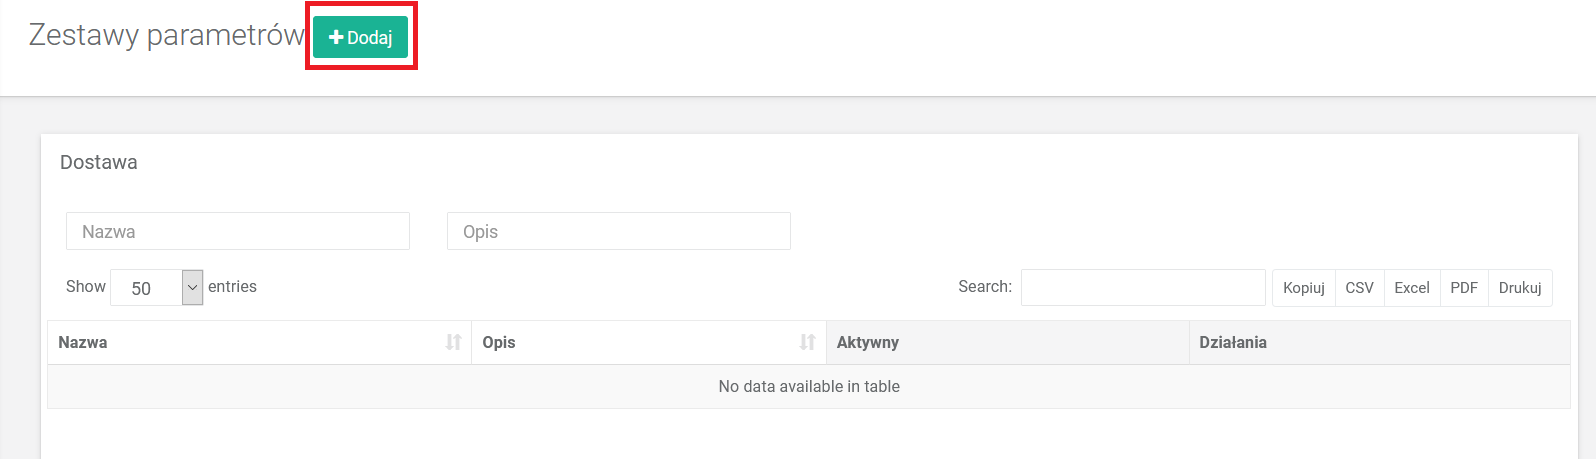The height and width of the screenshot is (459, 1596).
Task: Click the plus icon on Dodaj
Action: tap(336, 37)
